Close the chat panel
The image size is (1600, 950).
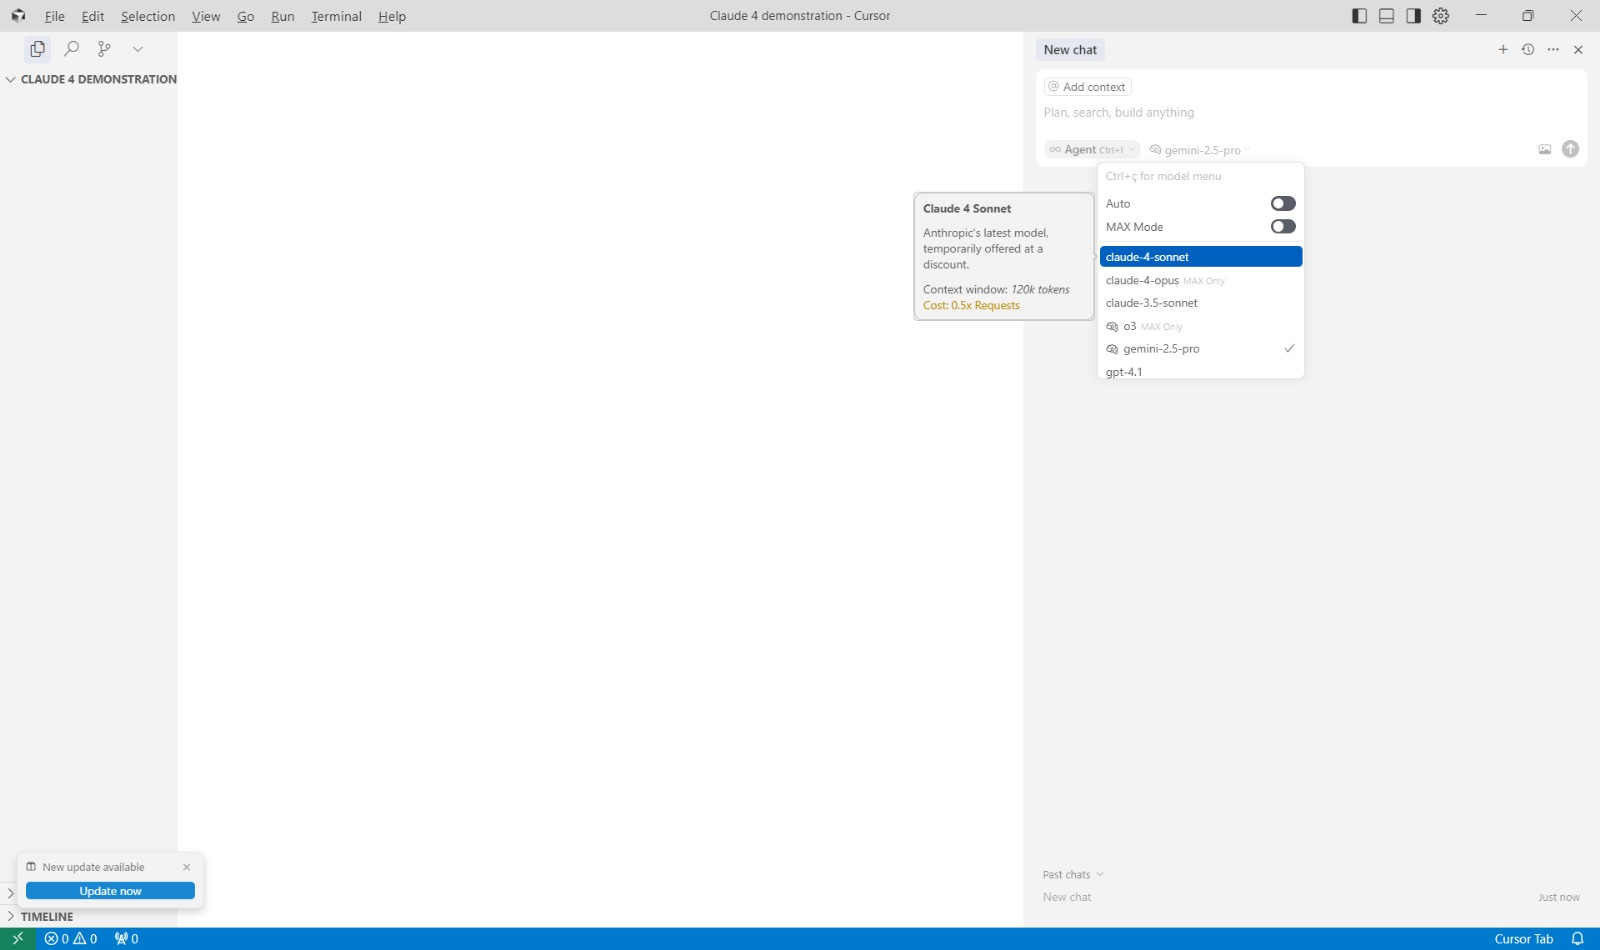pyautogui.click(x=1578, y=50)
